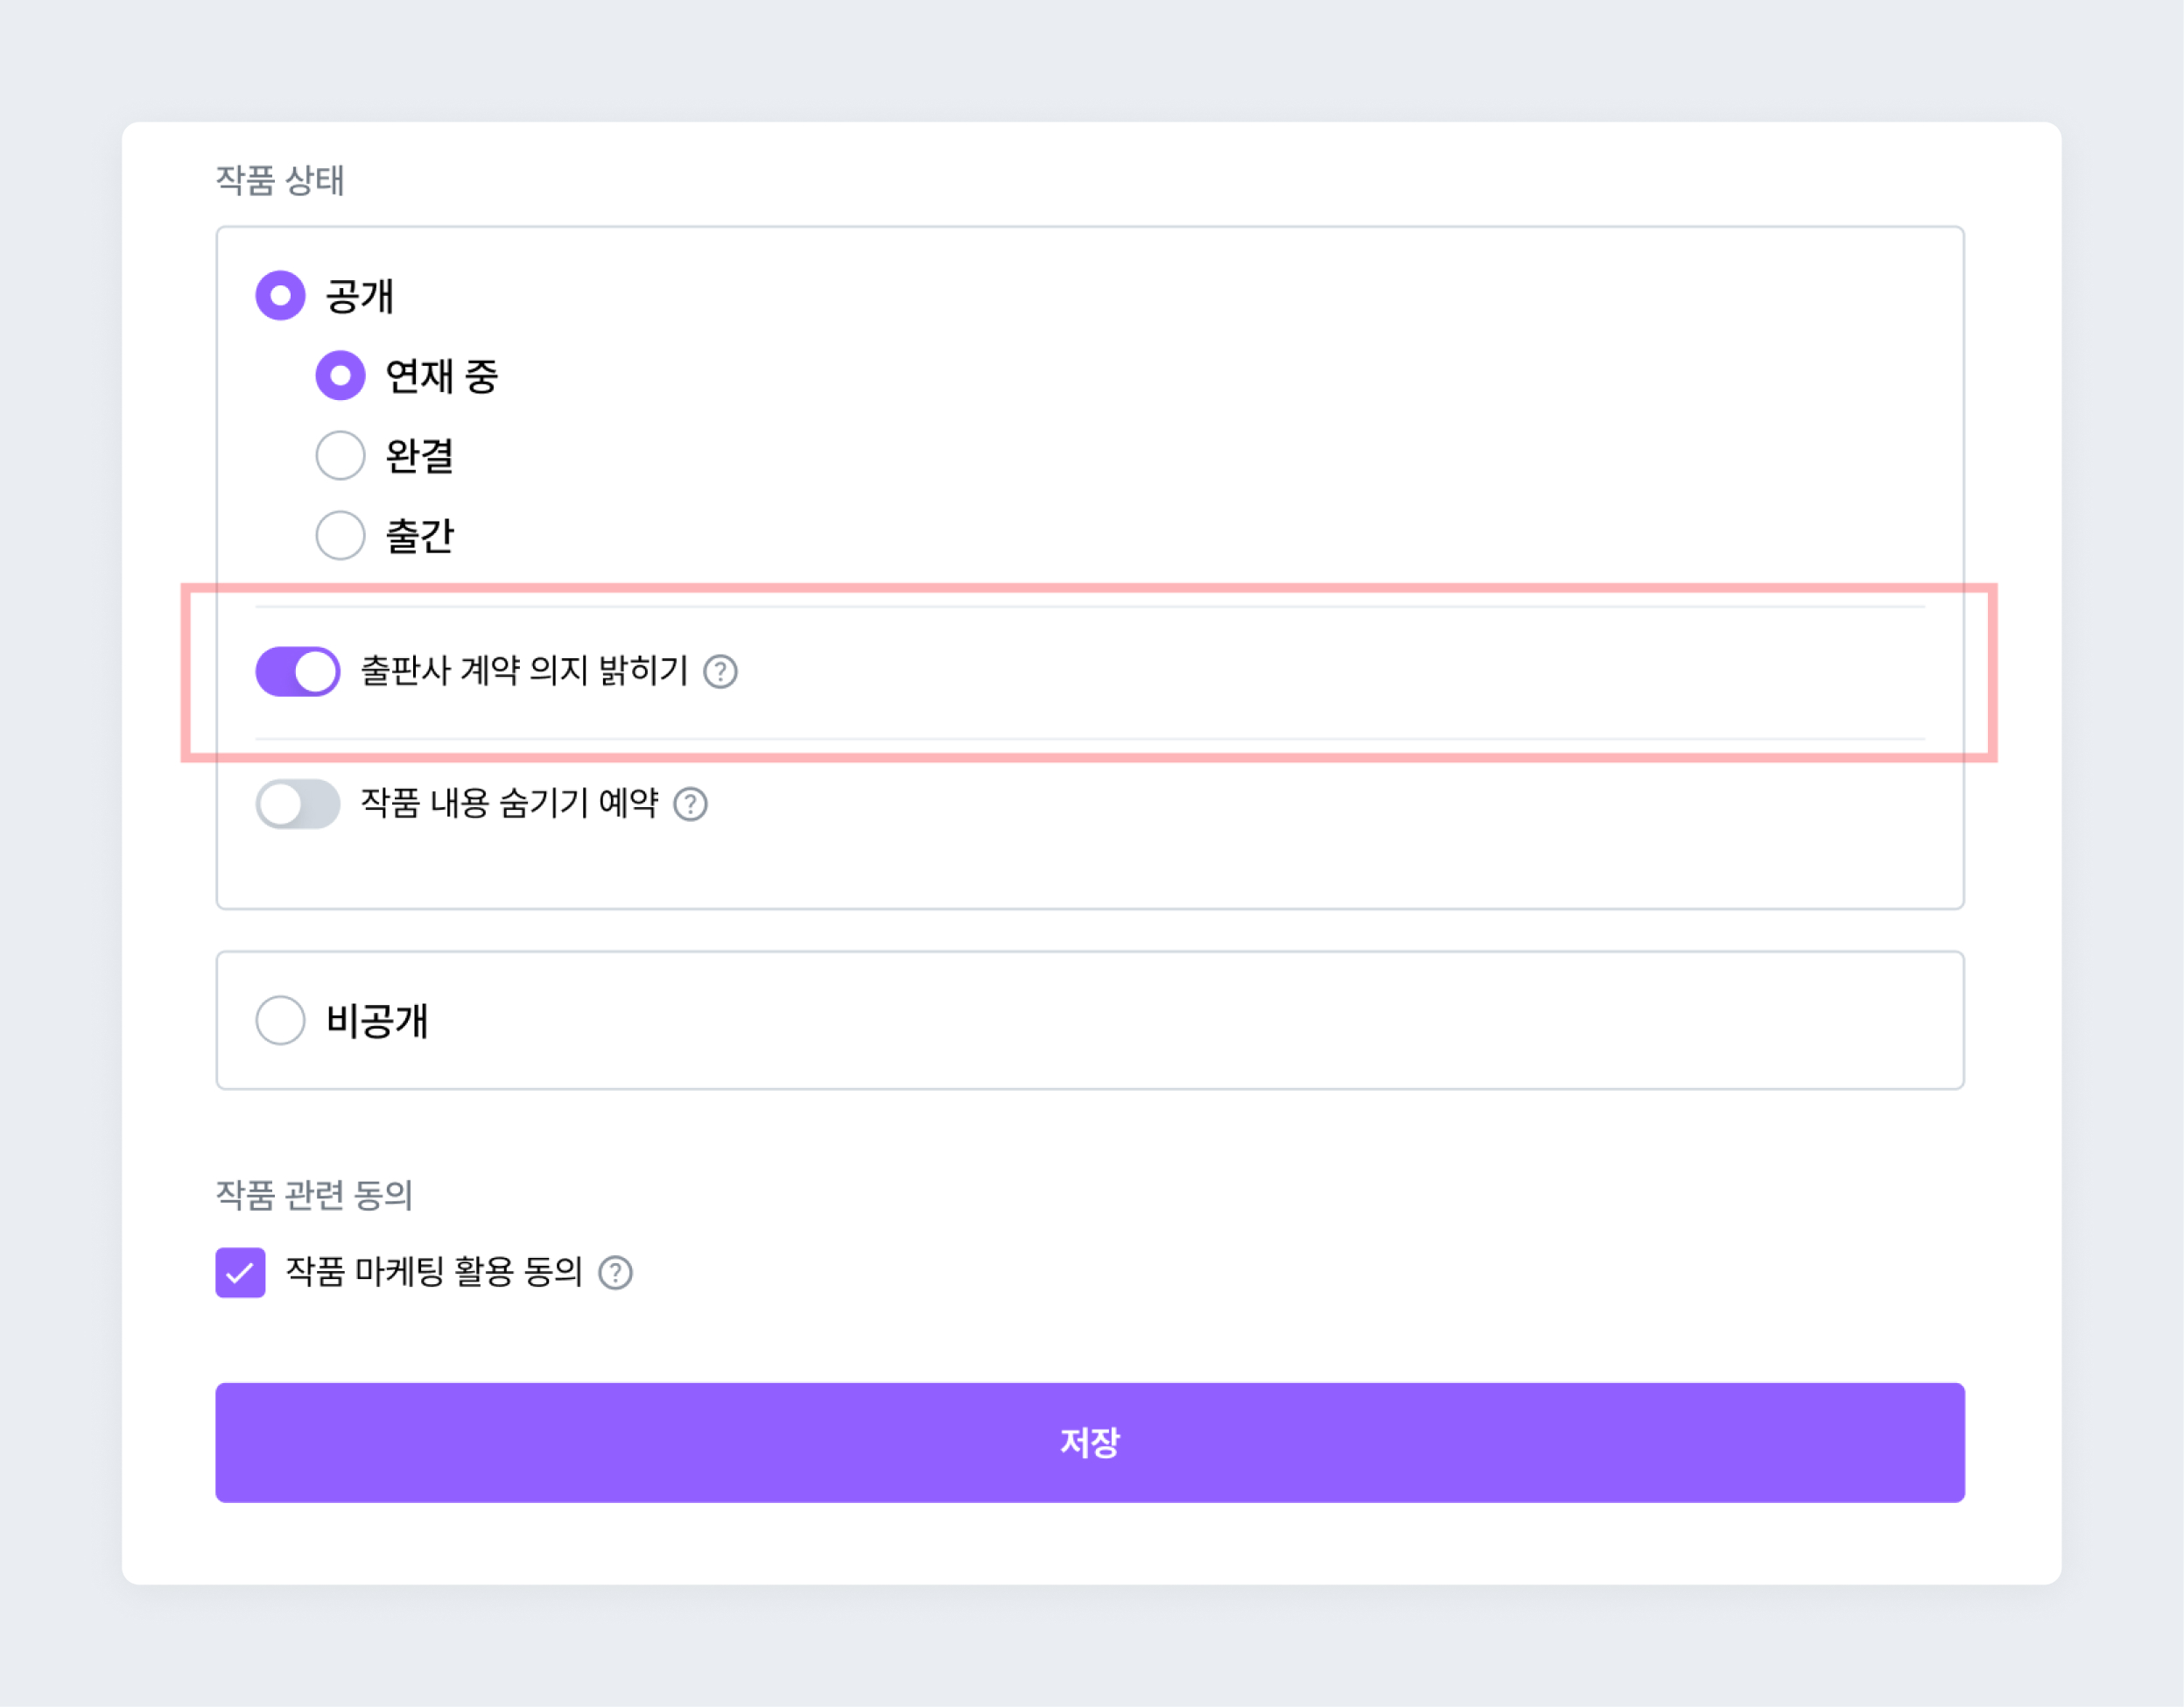Viewport: 2184px width, 1707px height.
Task: Show help for 작품 마케팅 활용 동의
Action: click(615, 1273)
